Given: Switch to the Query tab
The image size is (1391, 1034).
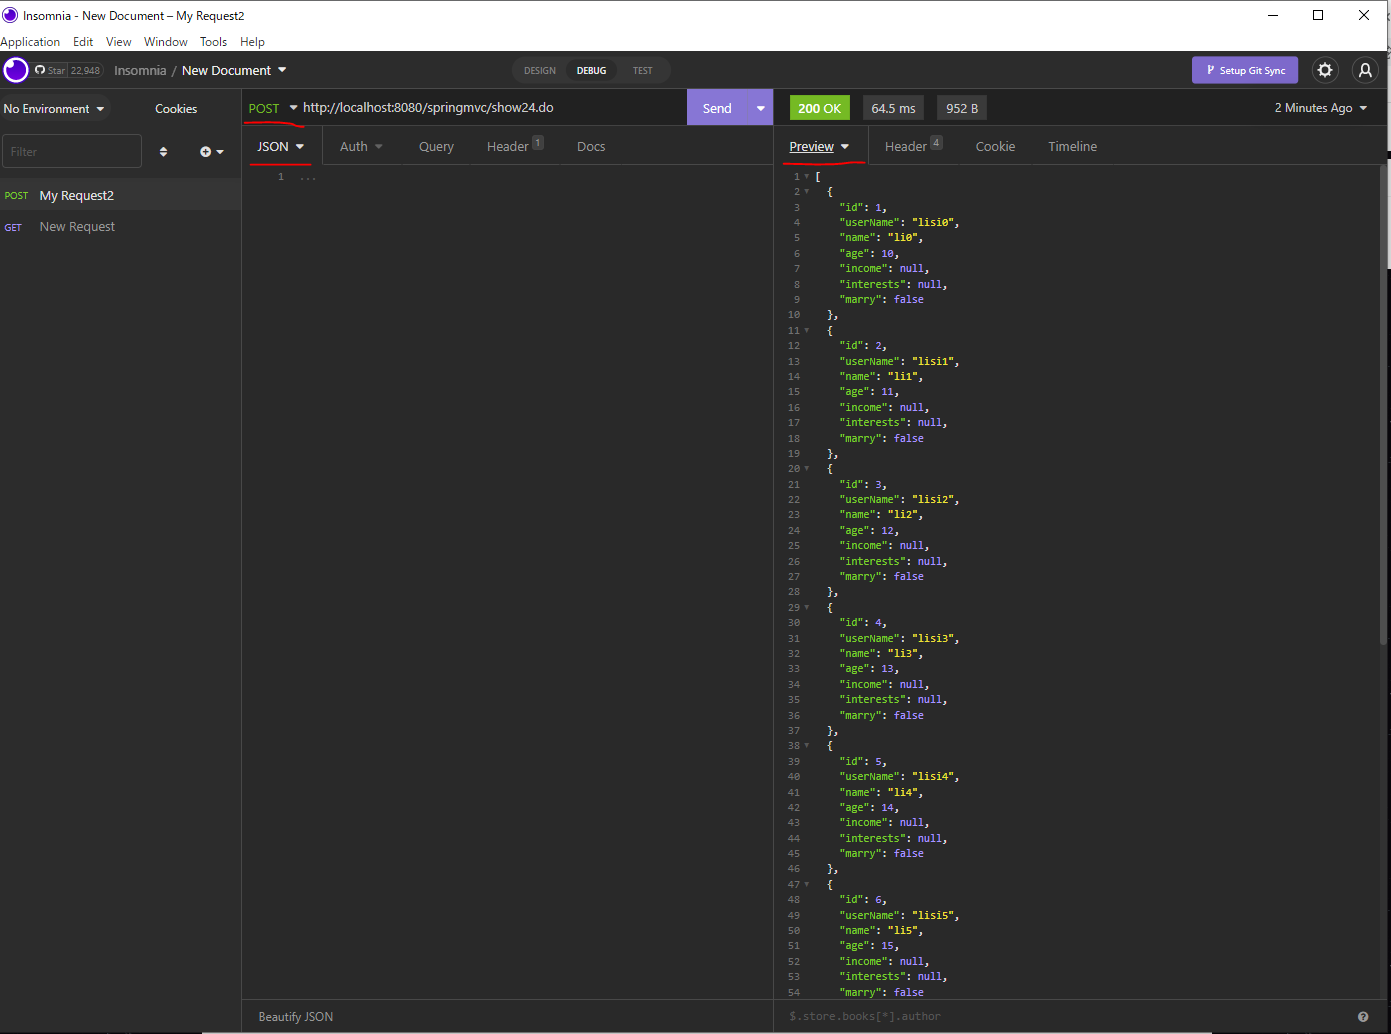Looking at the screenshot, I should (x=436, y=146).
